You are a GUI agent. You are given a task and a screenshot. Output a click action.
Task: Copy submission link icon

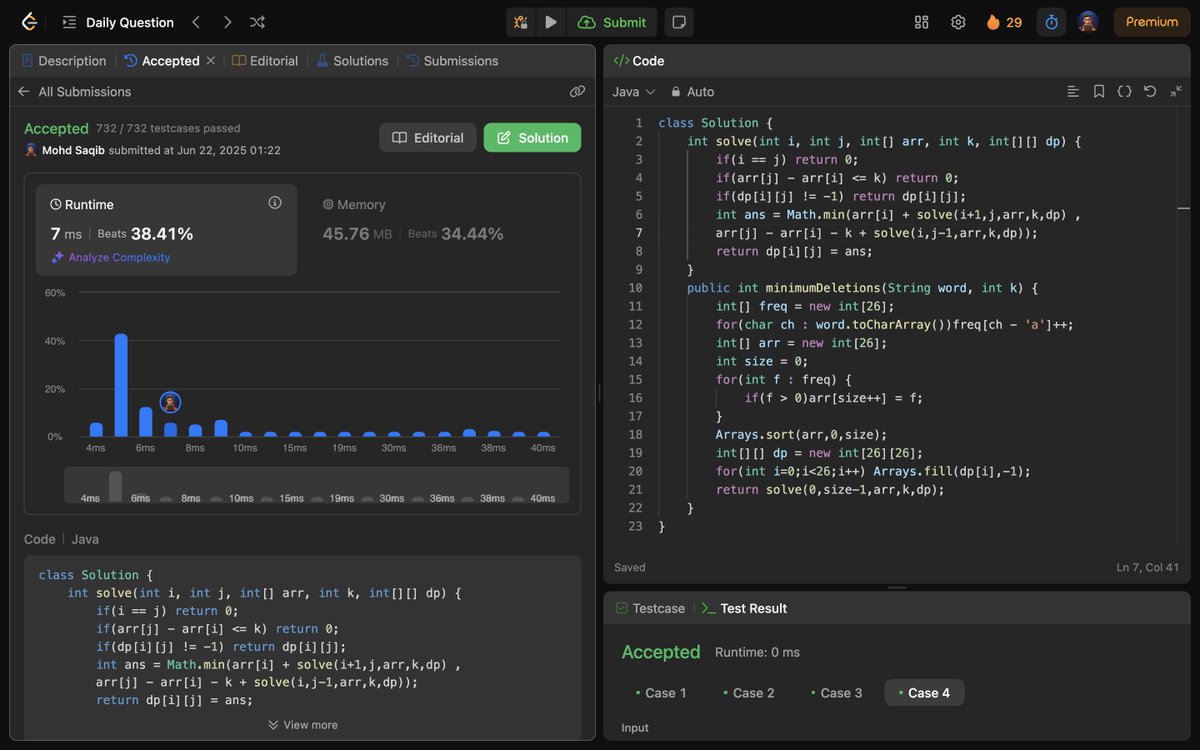577,92
